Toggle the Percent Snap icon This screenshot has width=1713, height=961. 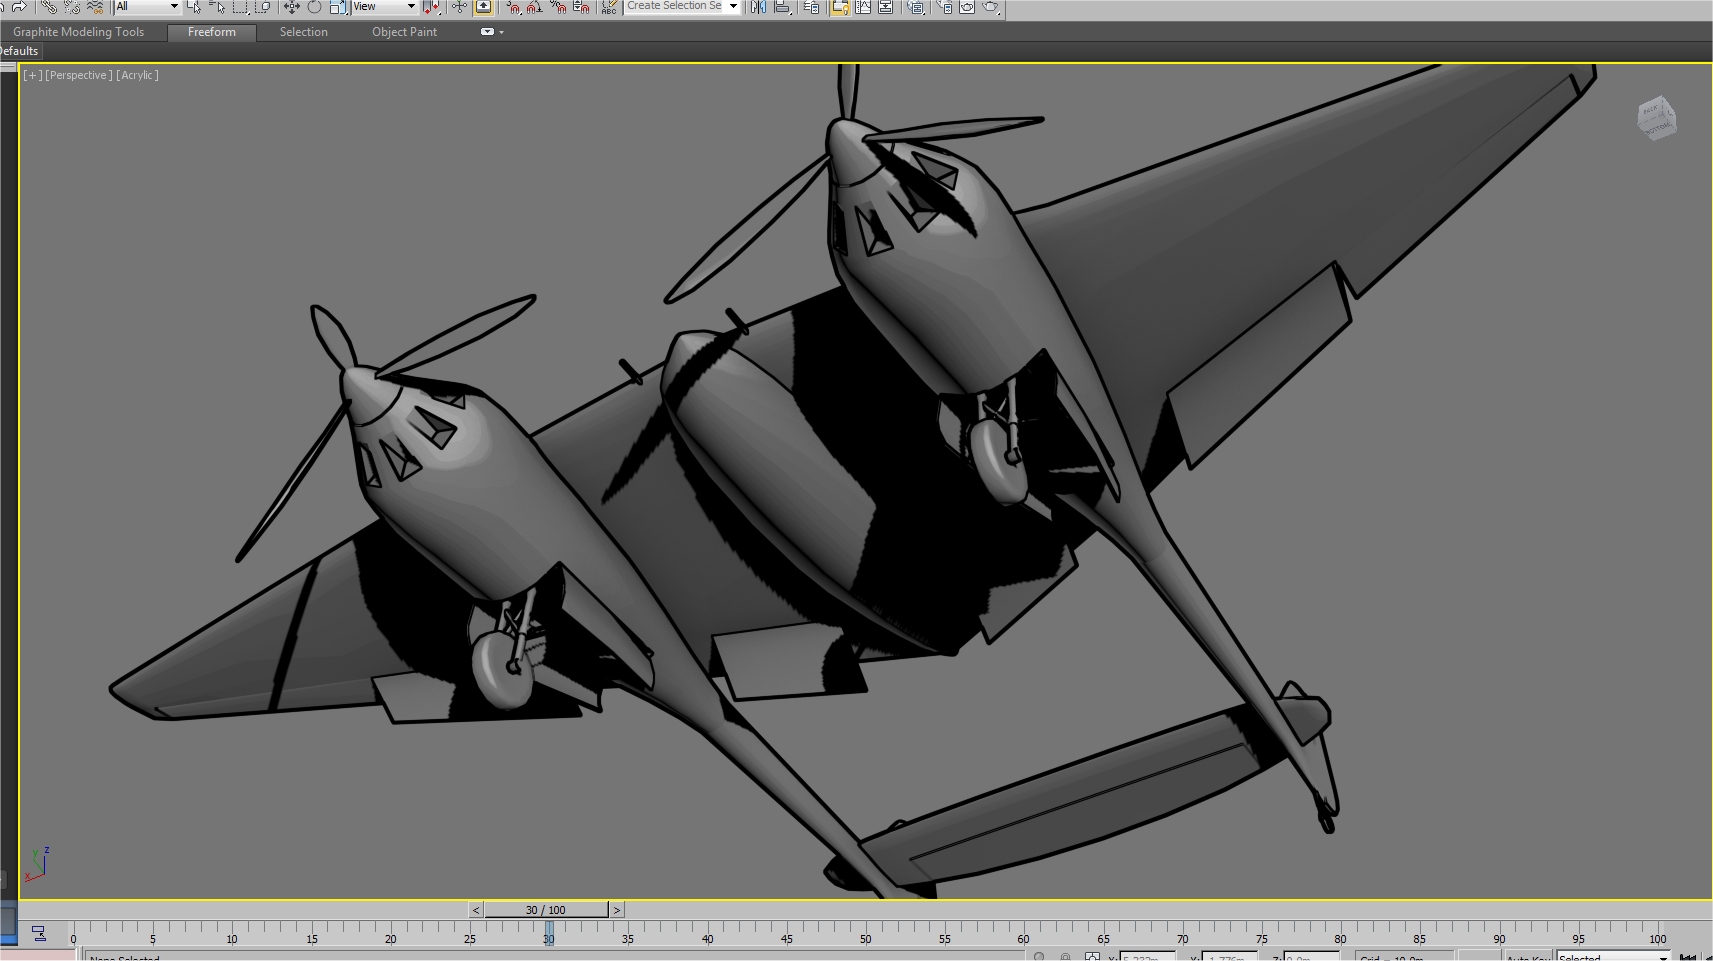pyautogui.click(x=557, y=7)
